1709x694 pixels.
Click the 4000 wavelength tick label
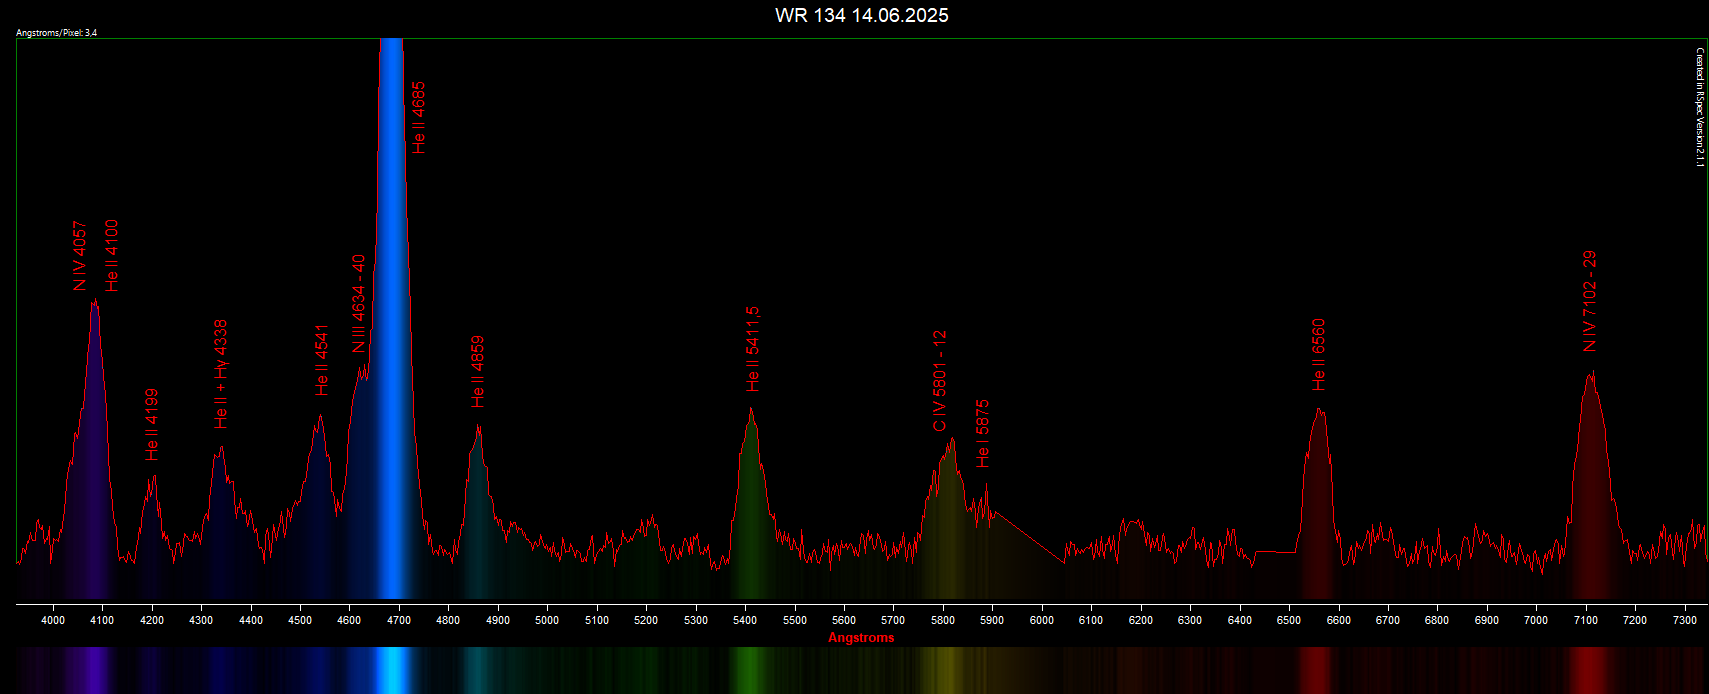tap(53, 620)
